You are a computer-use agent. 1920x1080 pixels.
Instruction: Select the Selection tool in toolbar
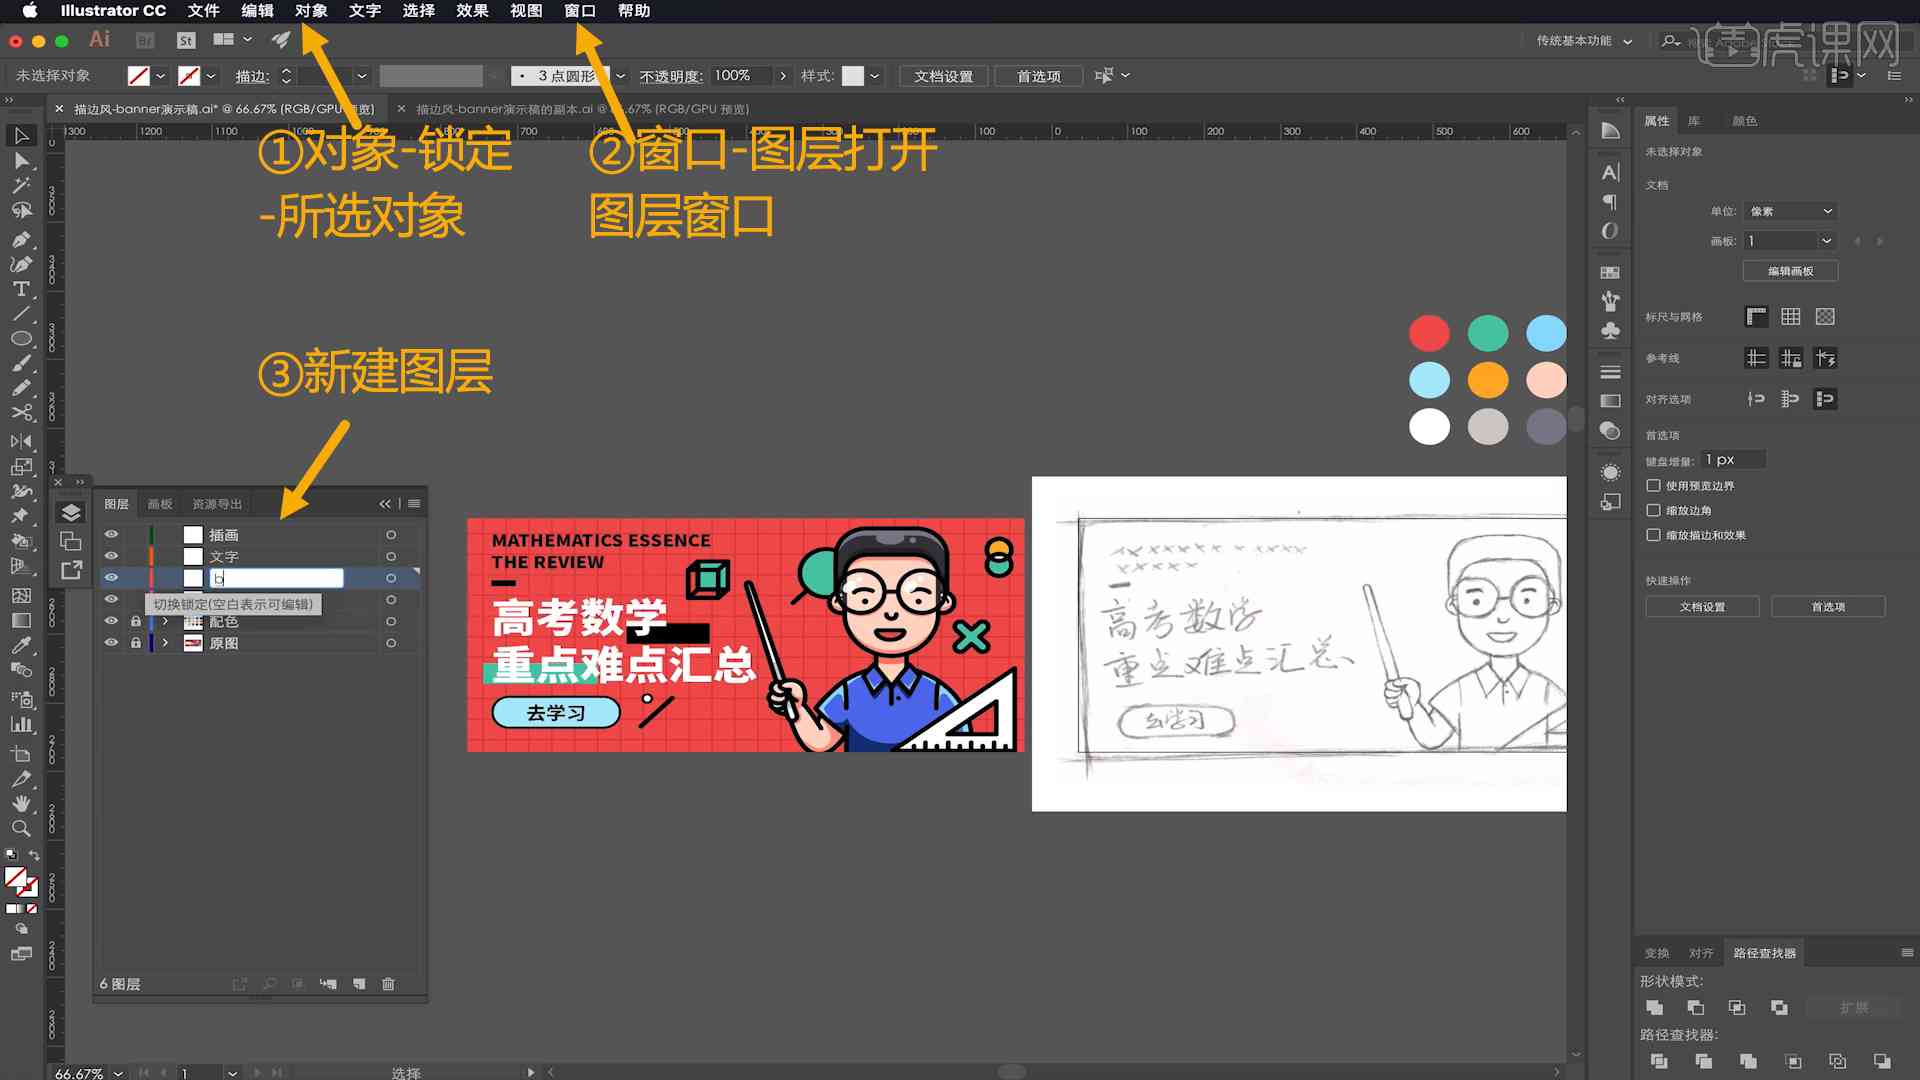click(x=18, y=136)
